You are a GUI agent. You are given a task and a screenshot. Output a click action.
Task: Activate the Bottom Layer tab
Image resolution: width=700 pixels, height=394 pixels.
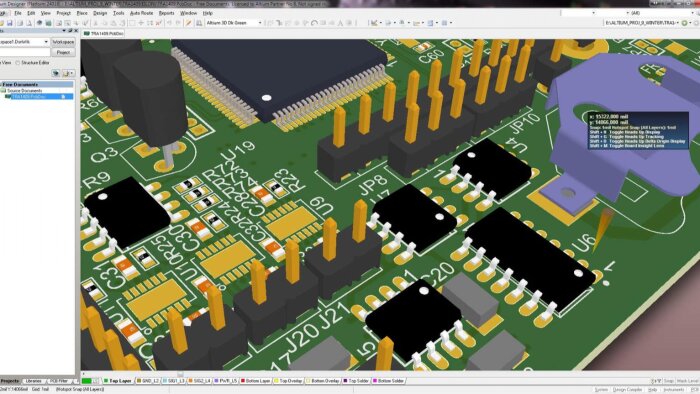pos(256,381)
